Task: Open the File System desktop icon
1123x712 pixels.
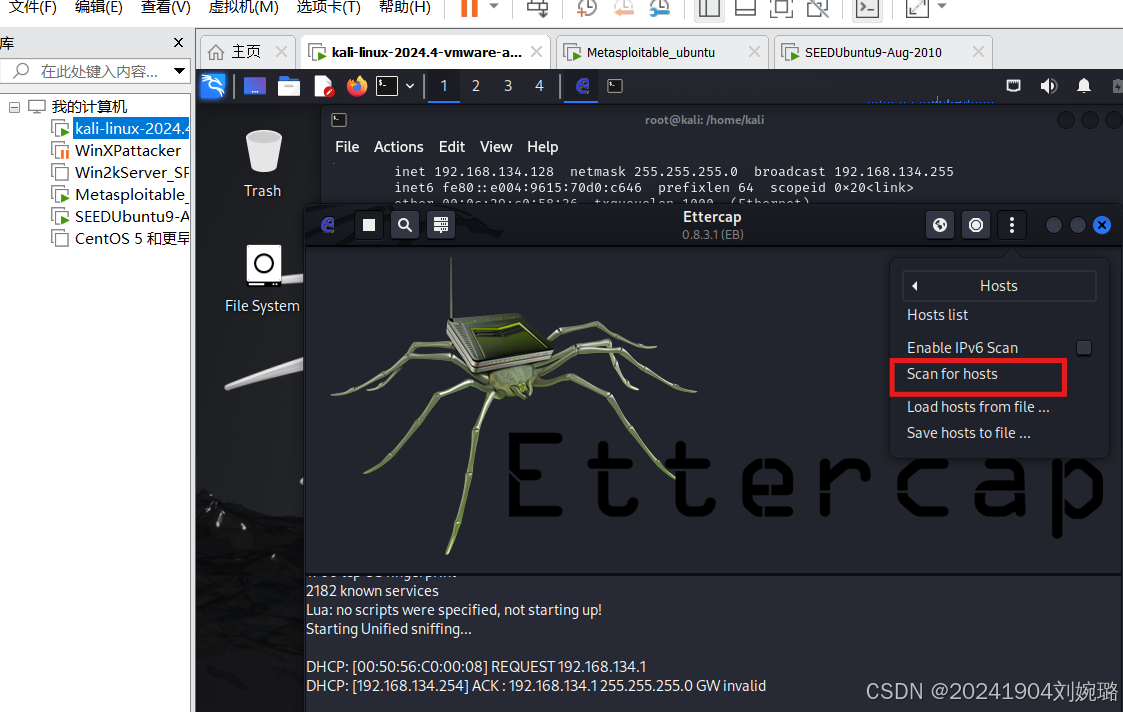Action: [x=263, y=279]
